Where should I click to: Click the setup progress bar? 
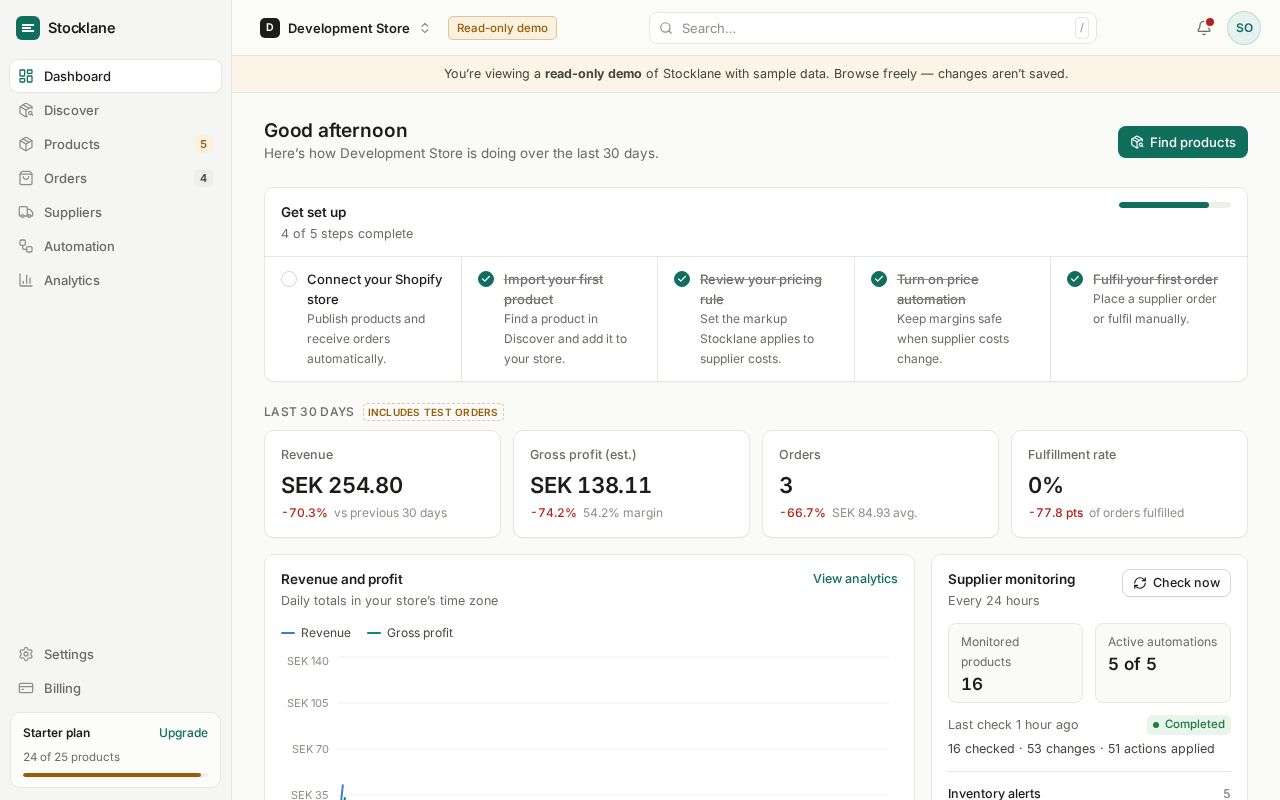1175,205
